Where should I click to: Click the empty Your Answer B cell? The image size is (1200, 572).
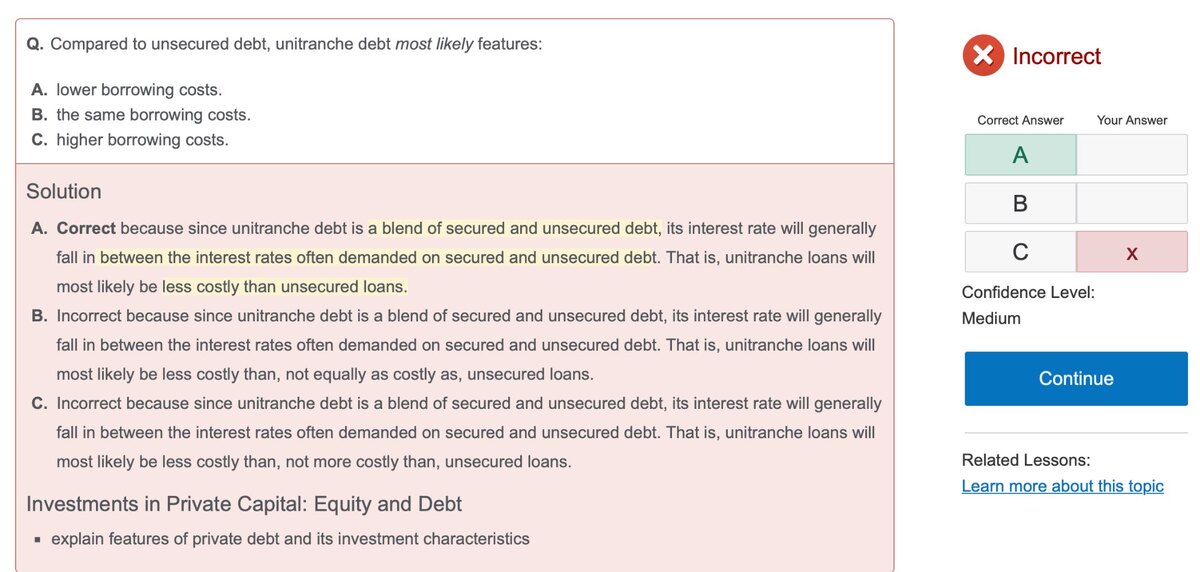(1132, 203)
